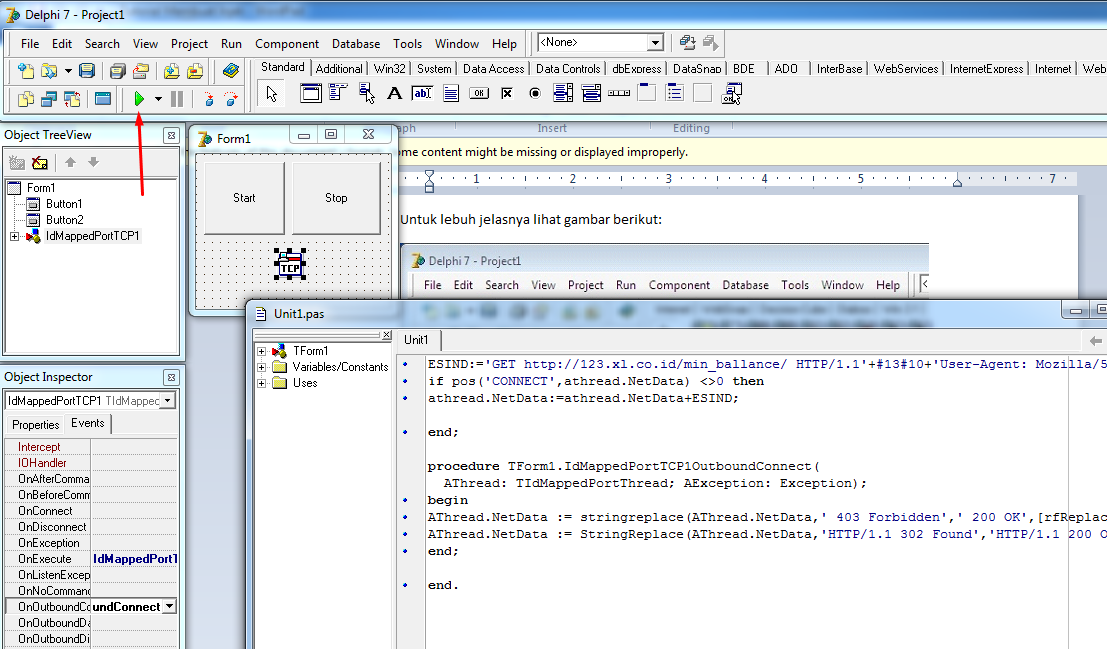This screenshot has height=649, width=1107.
Task: Click the Start button on Form1
Action: pyautogui.click(x=244, y=198)
